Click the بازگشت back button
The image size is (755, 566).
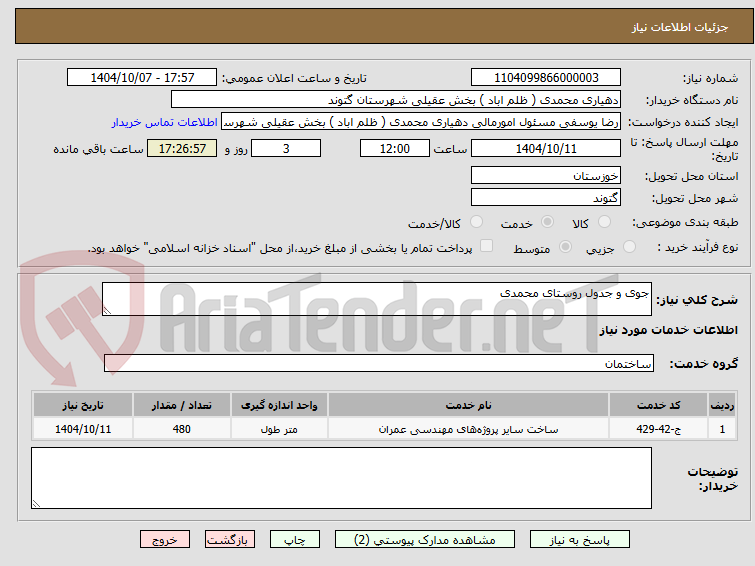(x=230, y=540)
